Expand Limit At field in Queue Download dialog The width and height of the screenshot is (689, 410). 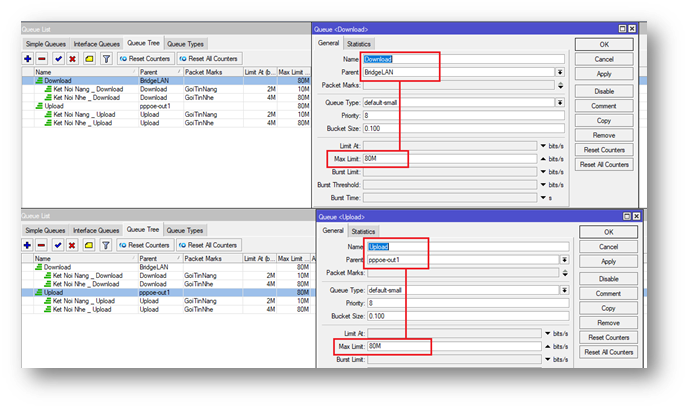coord(543,146)
